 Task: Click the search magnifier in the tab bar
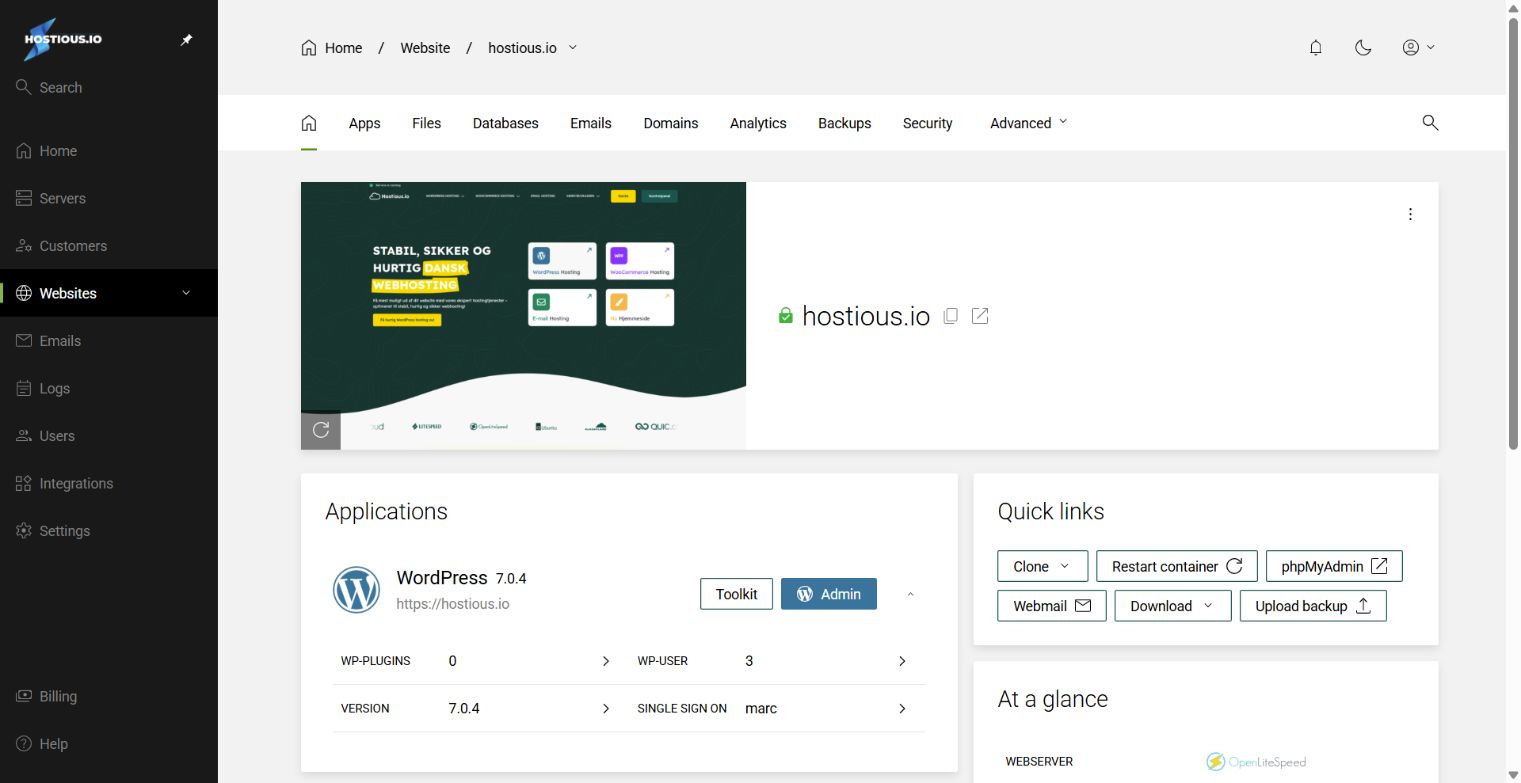tap(1430, 122)
